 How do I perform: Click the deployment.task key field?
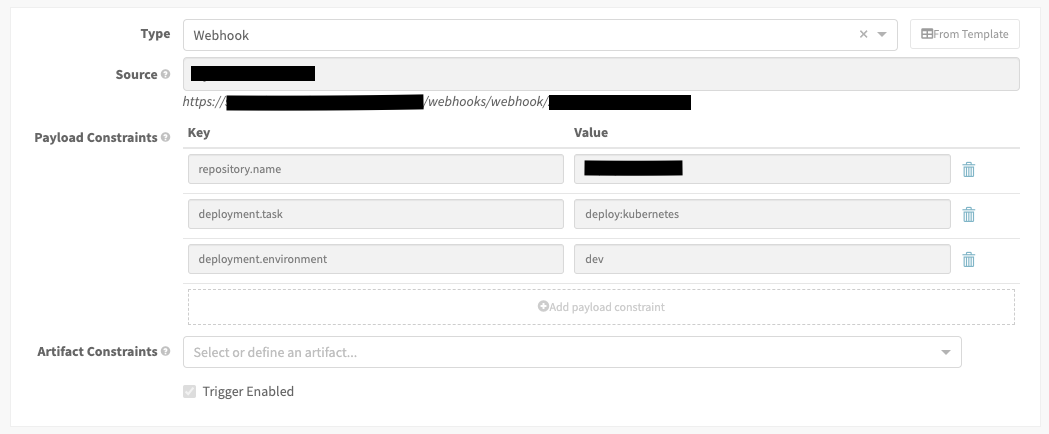[x=375, y=214]
